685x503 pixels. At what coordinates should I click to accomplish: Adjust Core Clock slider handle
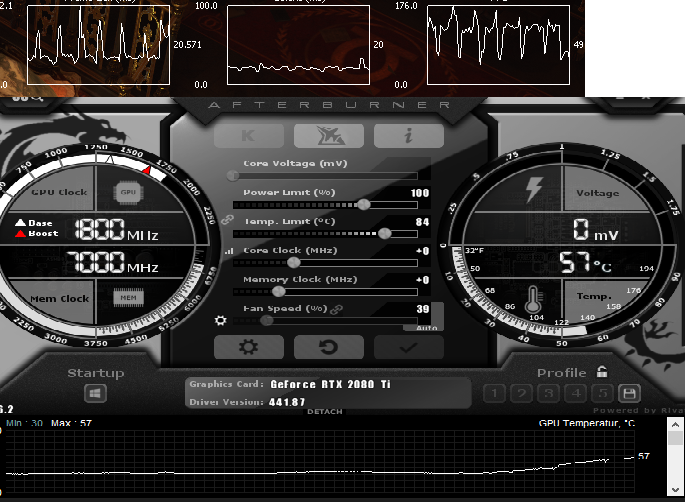[294, 263]
